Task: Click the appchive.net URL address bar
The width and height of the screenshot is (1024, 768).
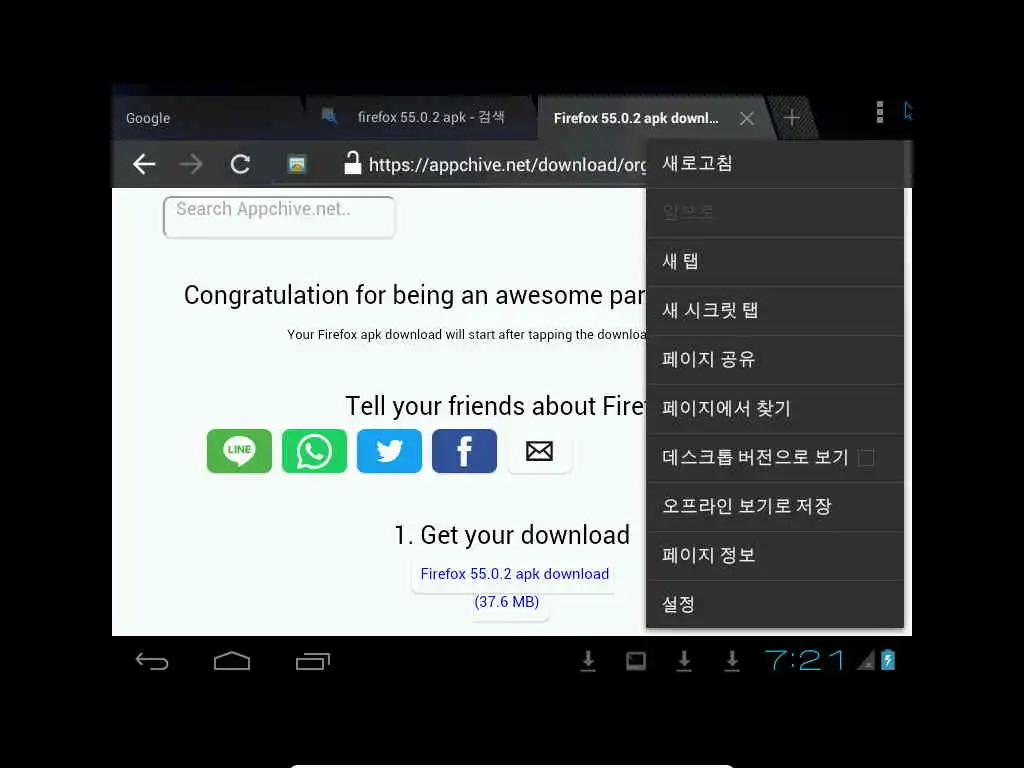Action: [507, 165]
